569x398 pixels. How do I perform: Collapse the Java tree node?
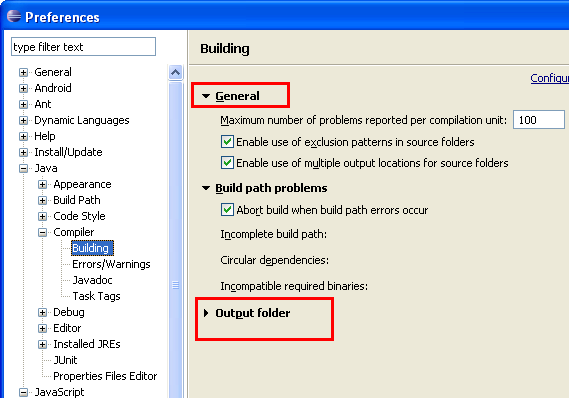(24, 168)
